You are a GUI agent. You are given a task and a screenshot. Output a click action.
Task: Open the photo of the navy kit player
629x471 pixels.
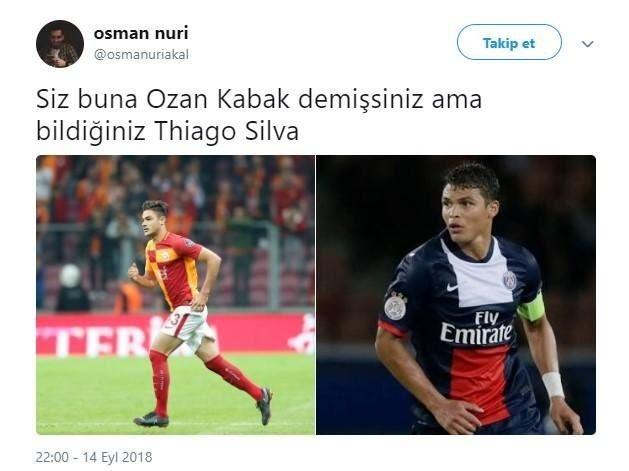[456, 295]
